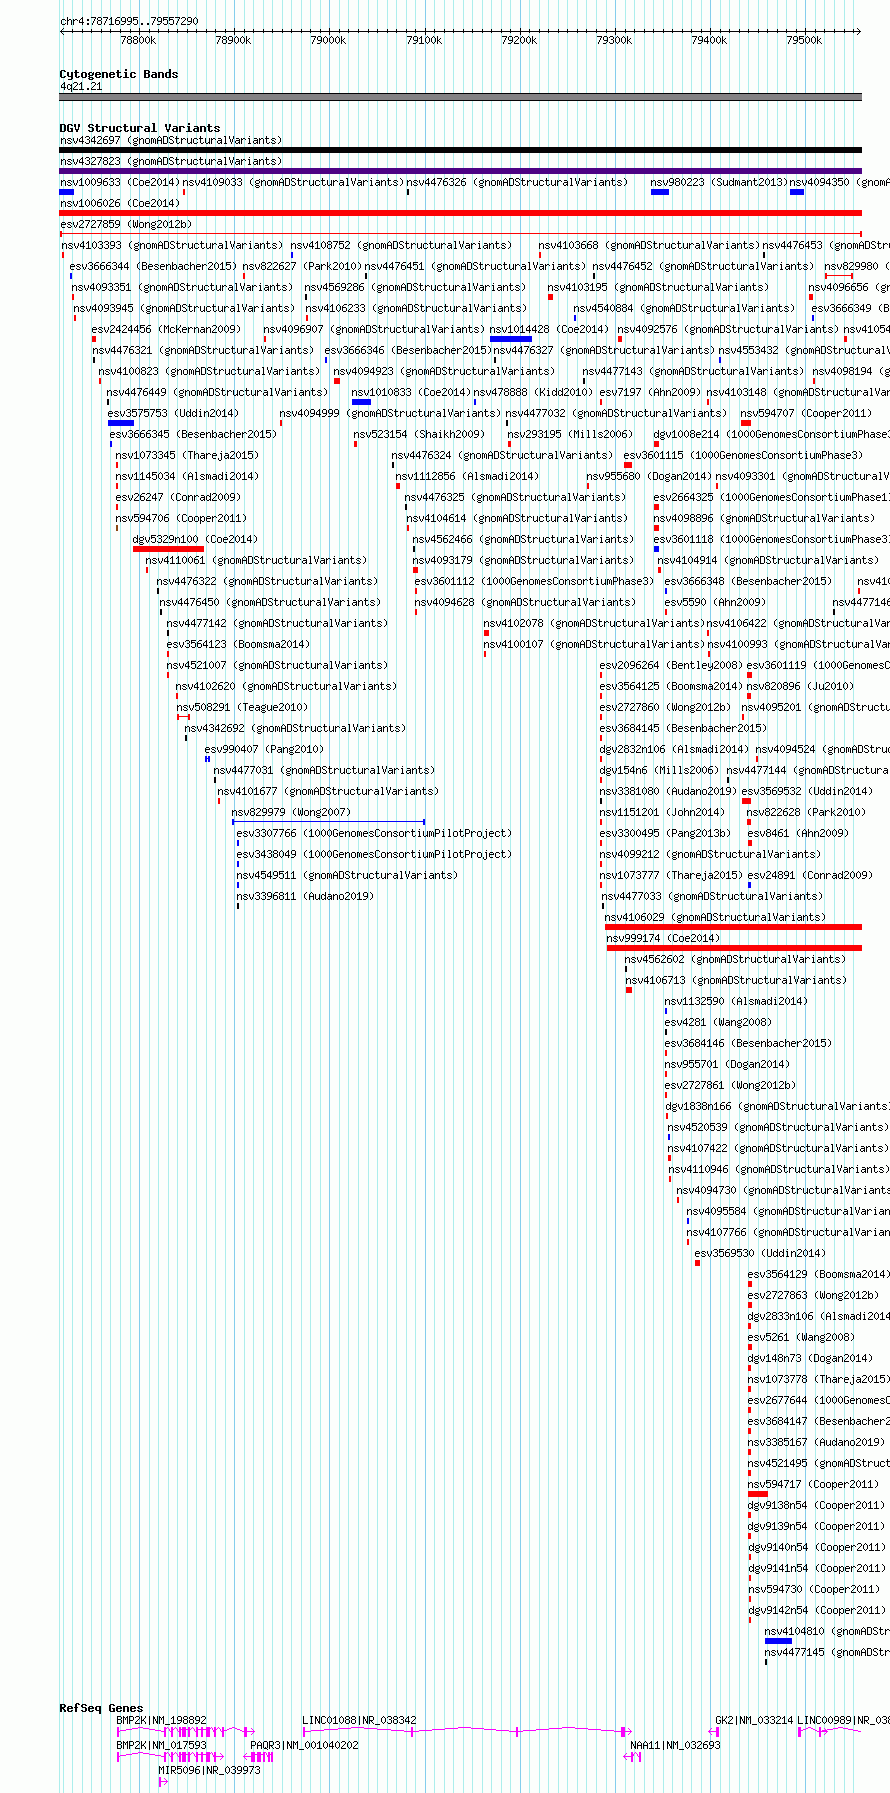Select esv2096264 (Bentley2008) label

click(671, 665)
